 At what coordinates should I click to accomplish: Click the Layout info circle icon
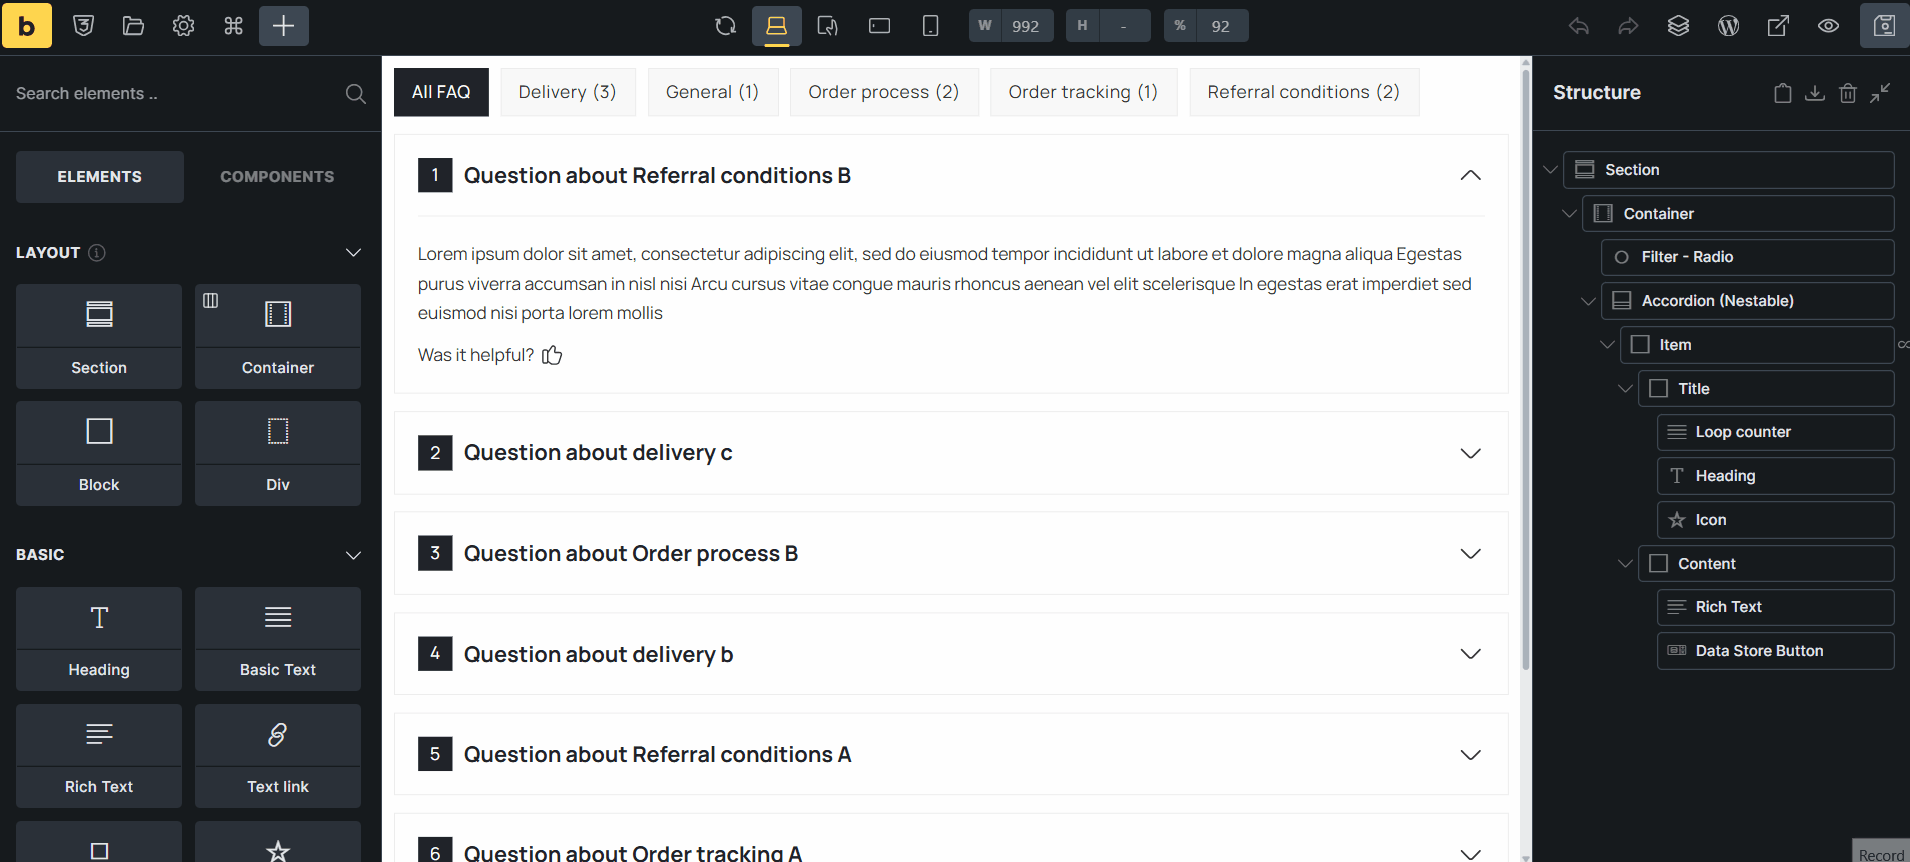click(97, 253)
